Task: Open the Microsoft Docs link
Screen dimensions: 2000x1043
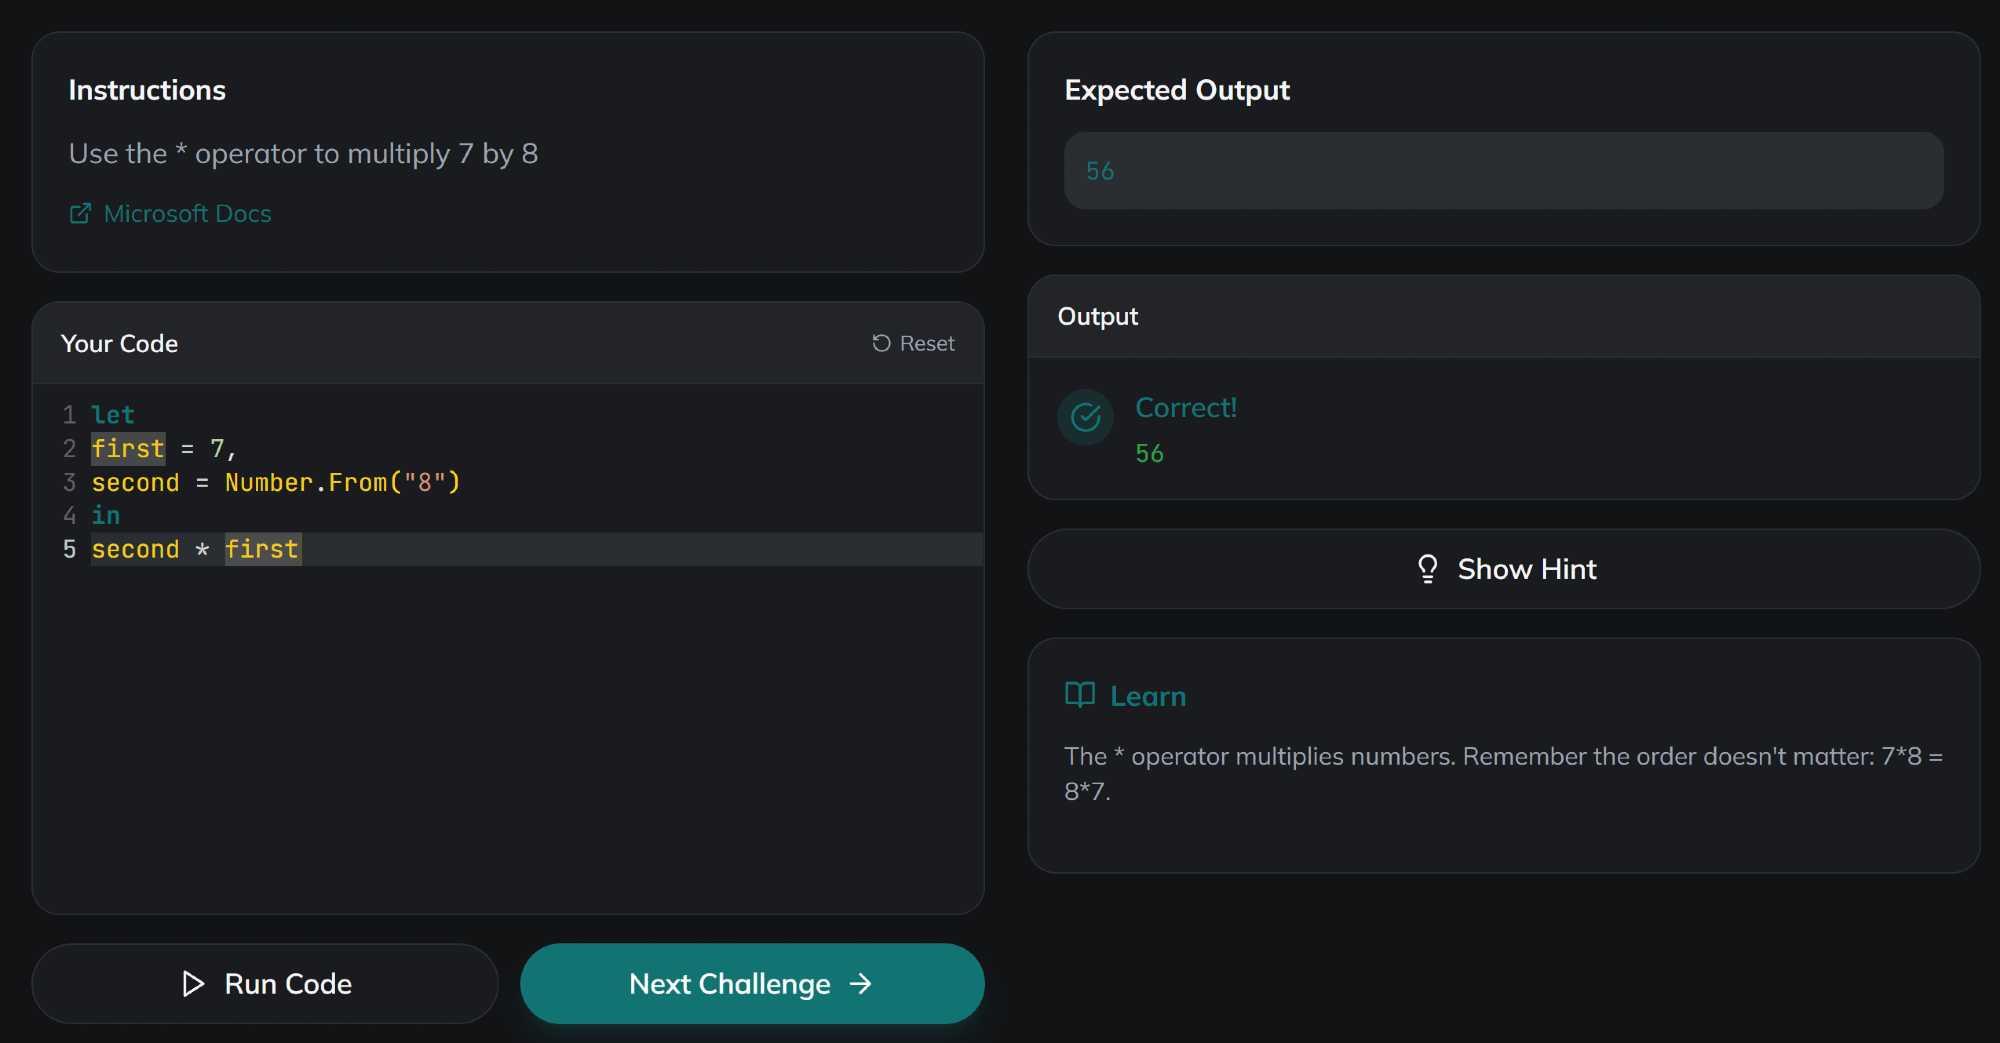Action: [187, 214]
